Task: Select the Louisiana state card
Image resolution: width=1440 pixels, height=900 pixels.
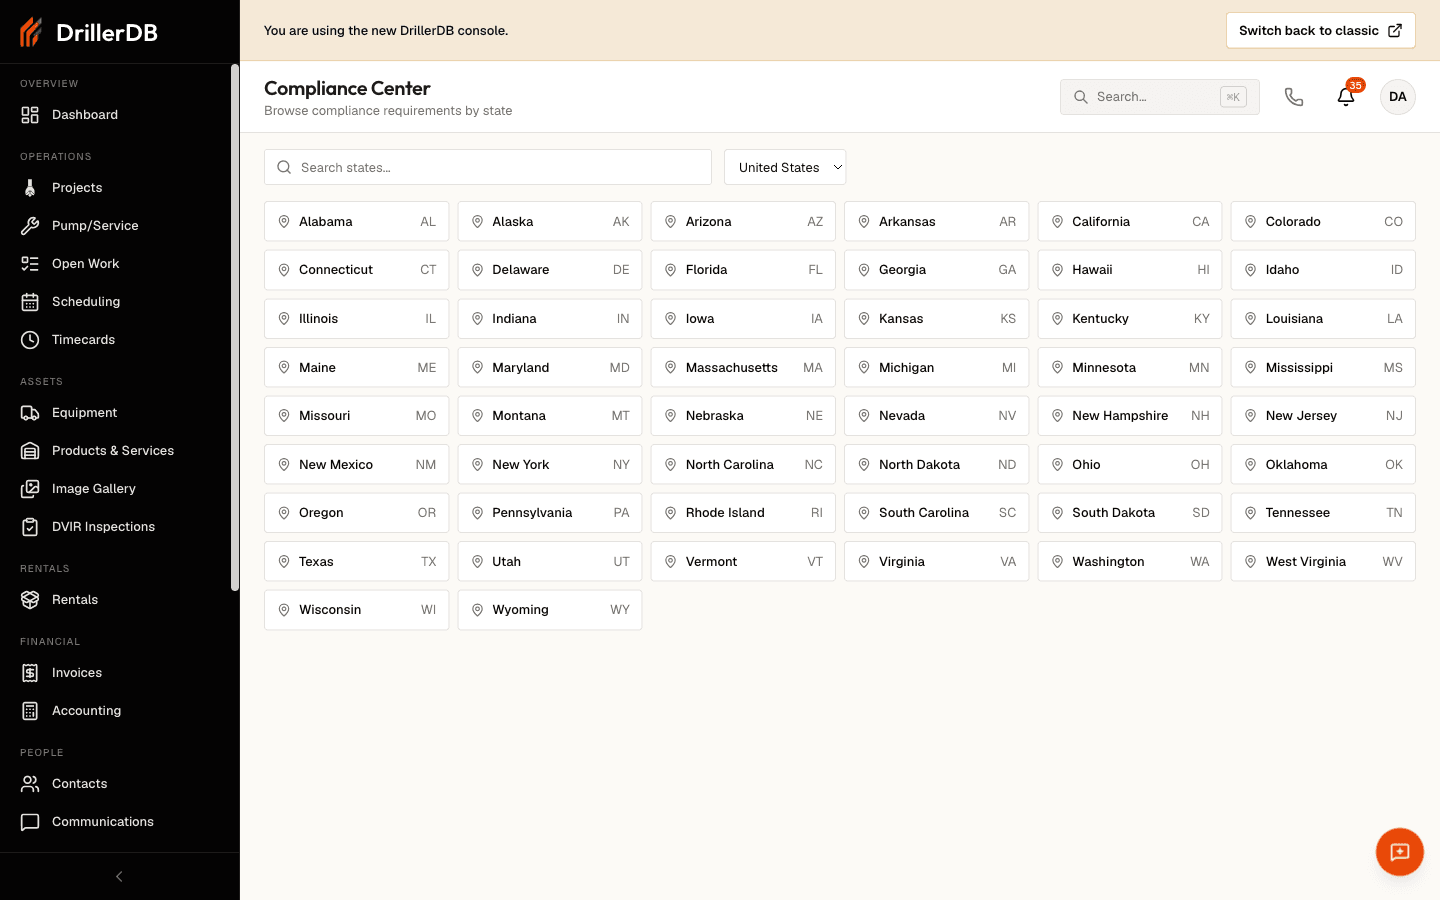Action: [1323, 319]
